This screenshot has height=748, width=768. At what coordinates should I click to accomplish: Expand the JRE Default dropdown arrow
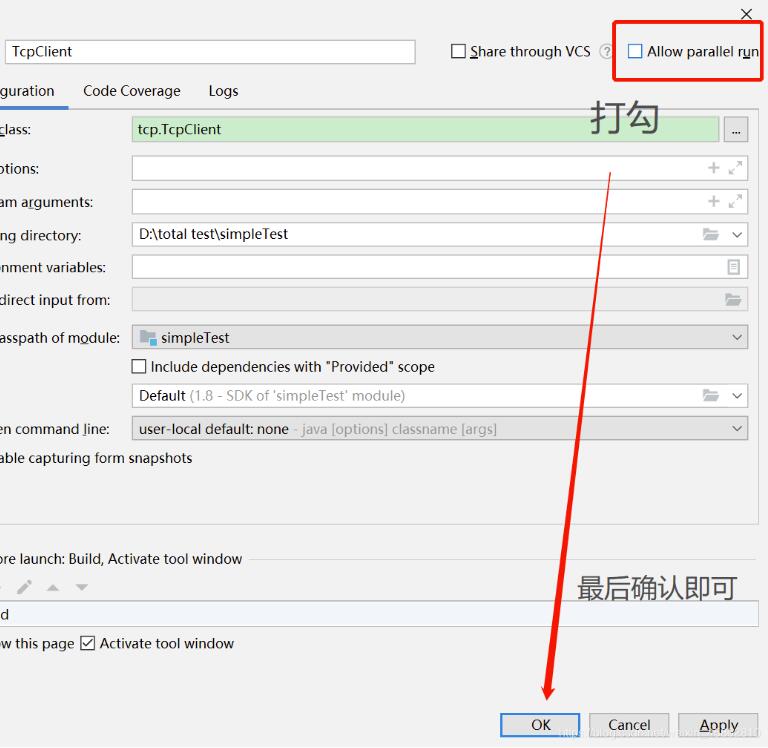click(x=737, y=395)
